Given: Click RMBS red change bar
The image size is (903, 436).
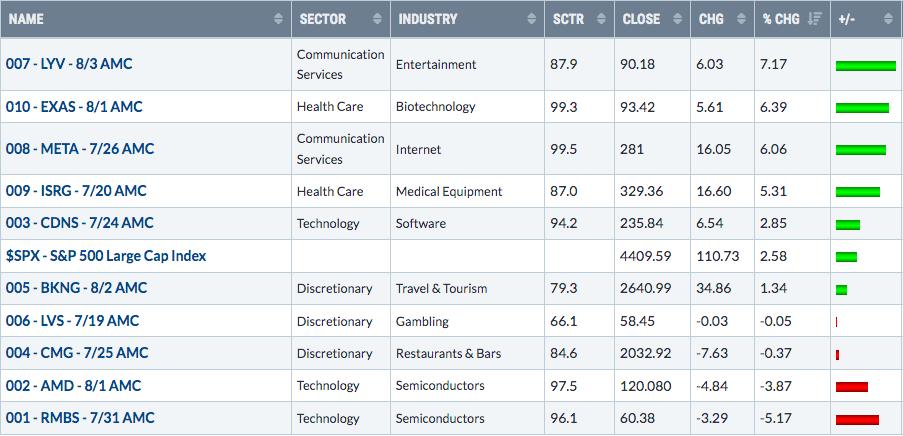Looking at the screenshot, I should (857, 420).
